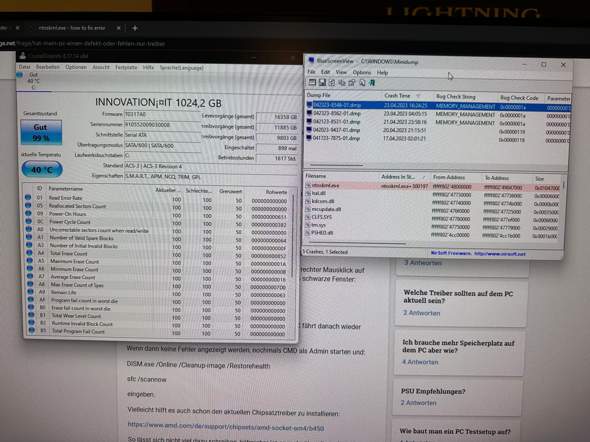Open the Ansicht menu in CrystalDiskInfo
Viewport: 590px width, 442px height.
[x=101, y=67]
